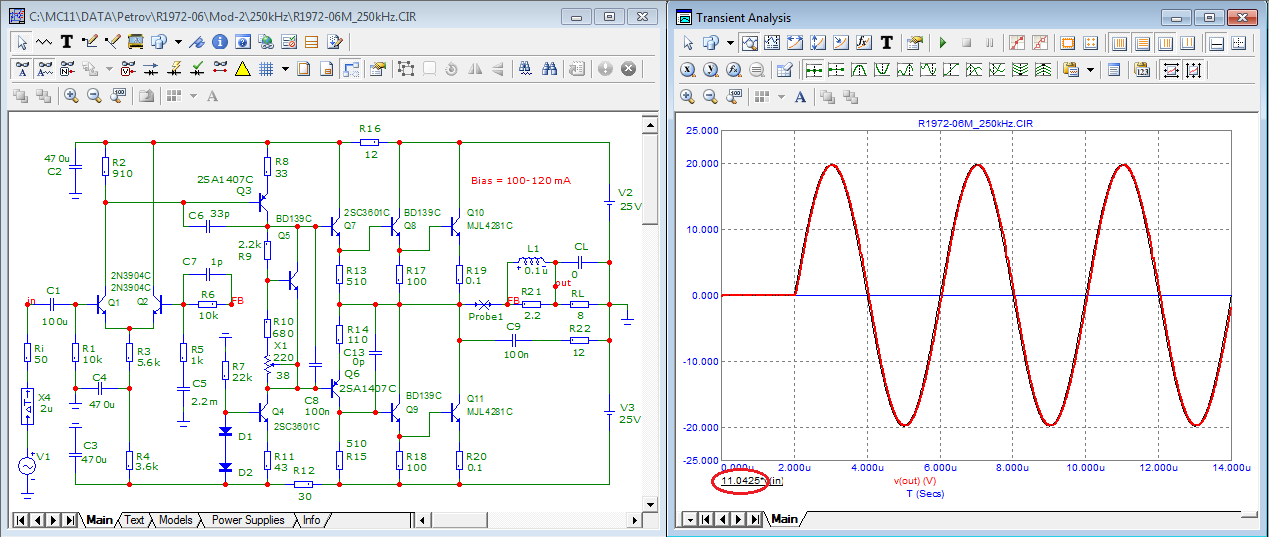Open the dropdown arrow left of Scale mode
Image resolution: width=1269 pixels, height=537 pixels.
click(730, 43)
